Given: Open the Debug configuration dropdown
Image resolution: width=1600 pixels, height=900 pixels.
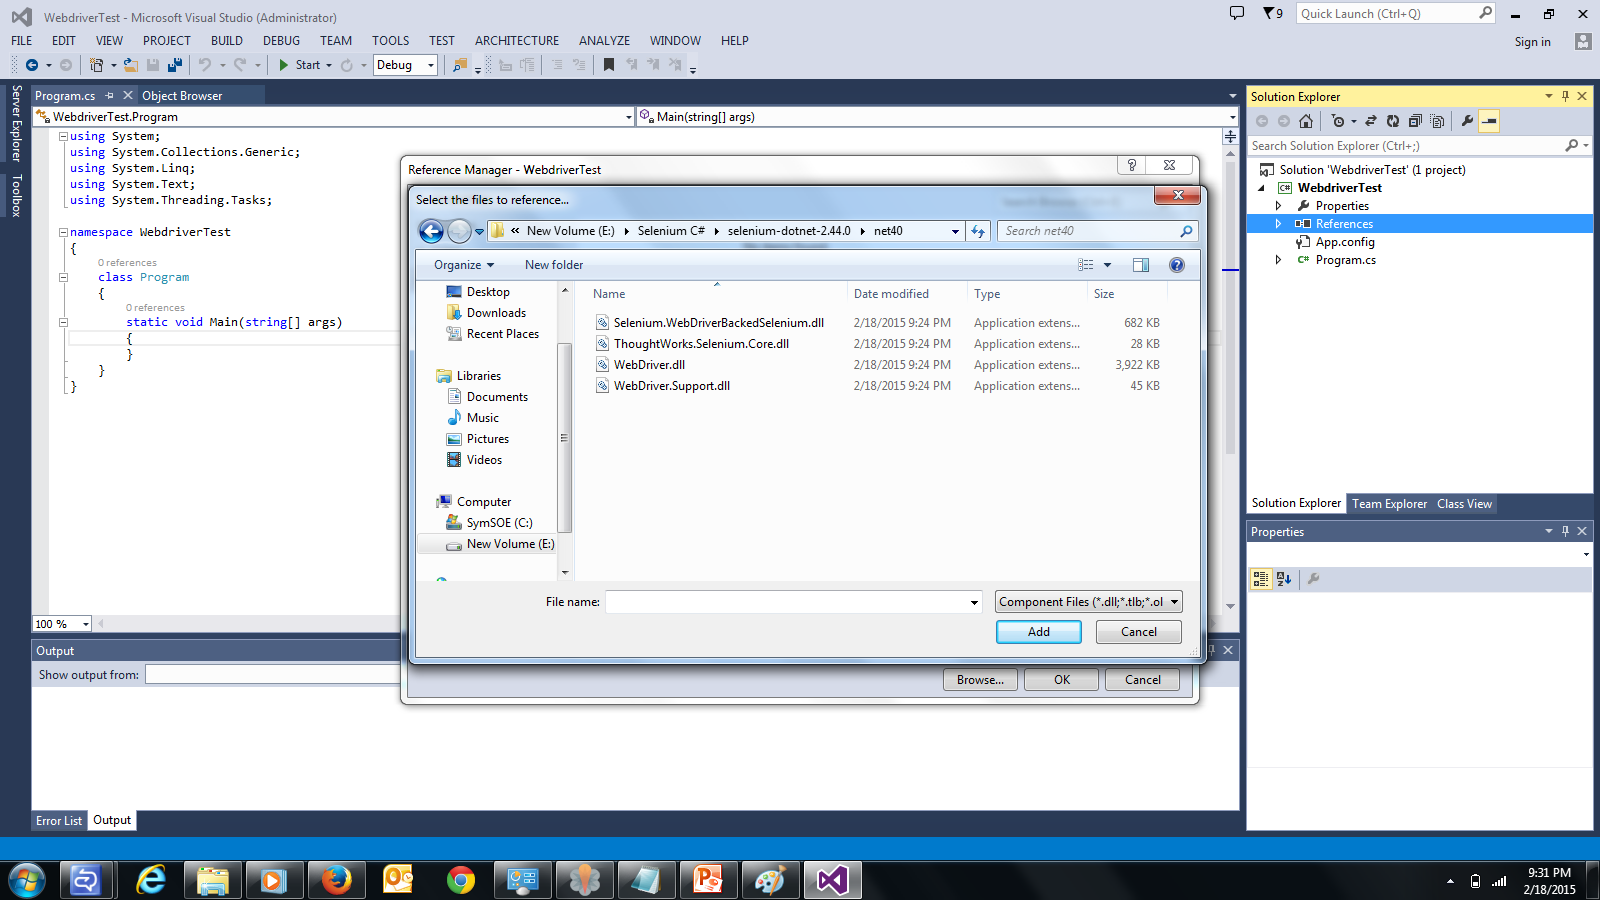Looking at the screenshot, I should tap(431, 65).
